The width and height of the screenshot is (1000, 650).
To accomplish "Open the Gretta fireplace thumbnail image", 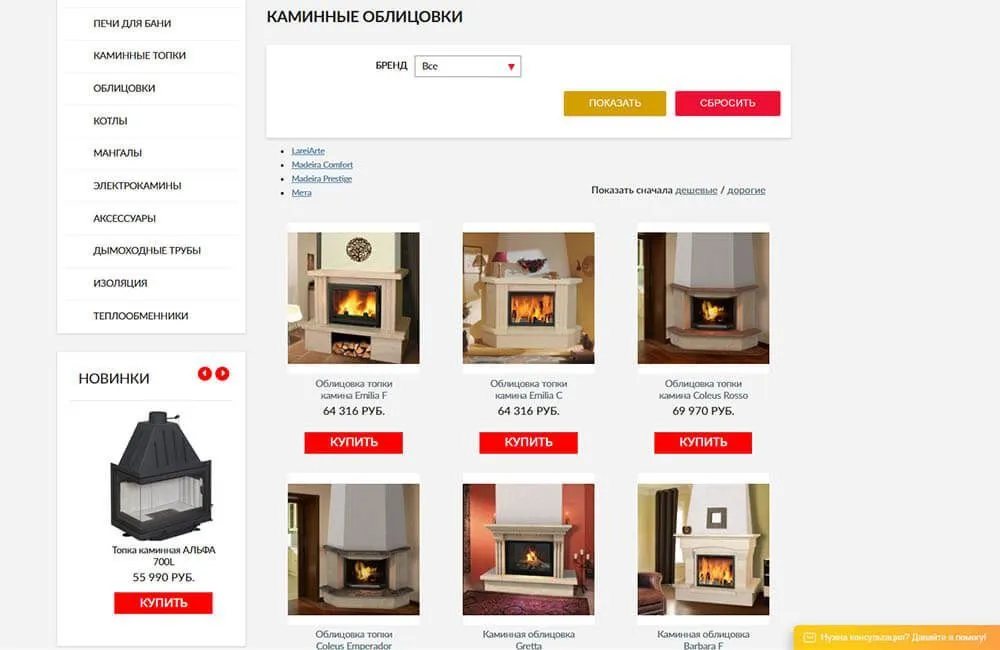I will (x=529, y=549).
